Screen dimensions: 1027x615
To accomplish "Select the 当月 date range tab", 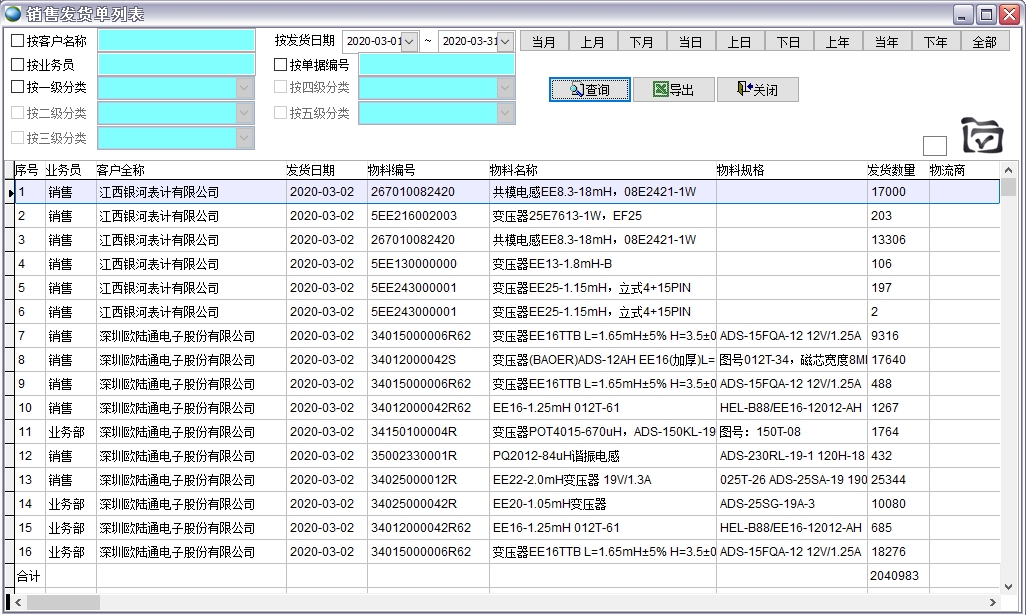I will click(544, 42).
